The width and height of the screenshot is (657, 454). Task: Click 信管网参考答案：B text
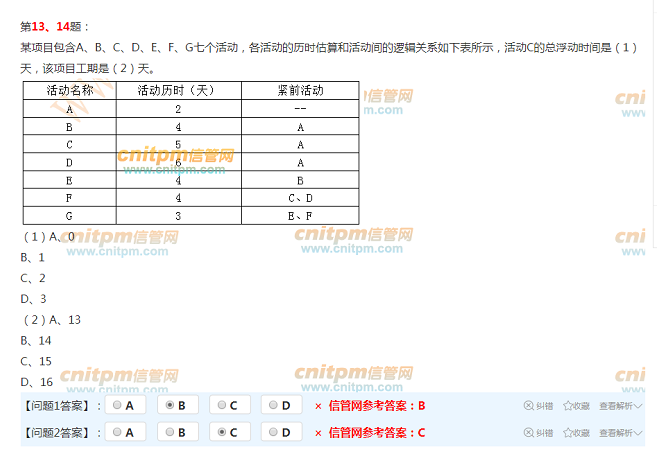(x=377, y=406)
